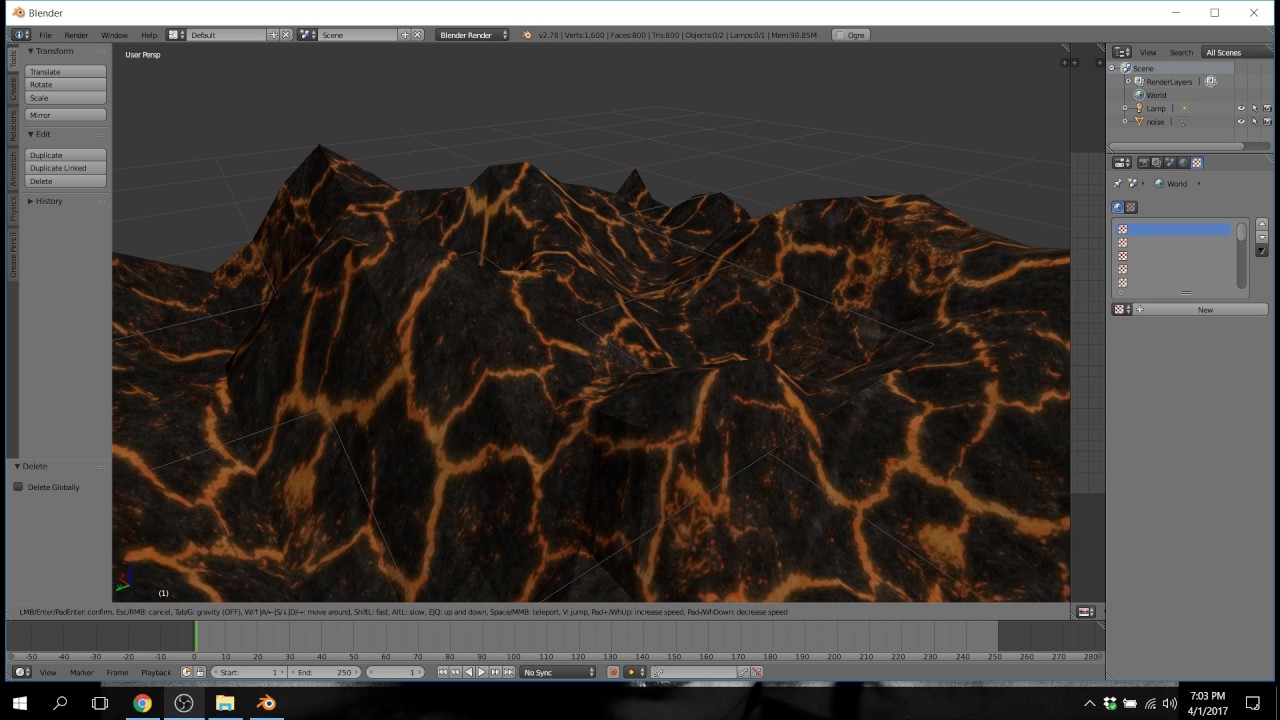Expand the History panel
The width and height of the screenshot is (1280, 720).
[31, 201]
